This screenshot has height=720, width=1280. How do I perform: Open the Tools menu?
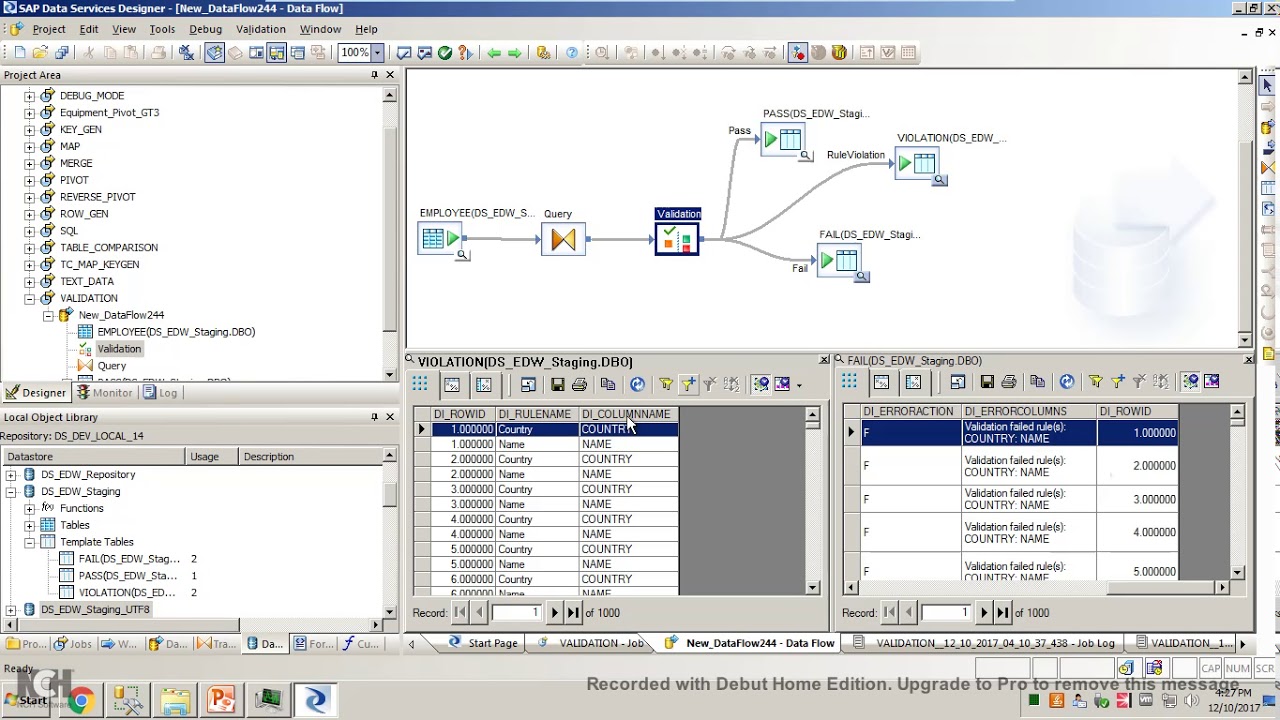pos(162,29)
